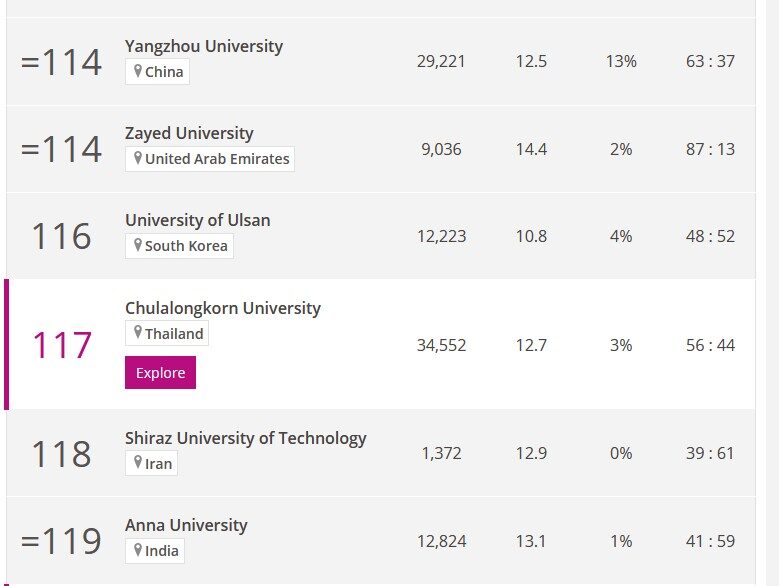Click the location pin beside South Korea

[138, 245]
